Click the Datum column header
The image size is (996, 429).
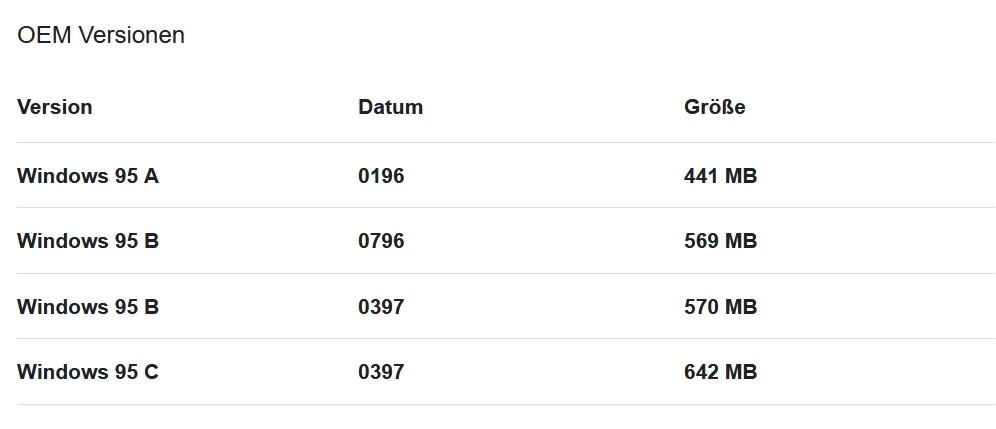pos(391,107)
